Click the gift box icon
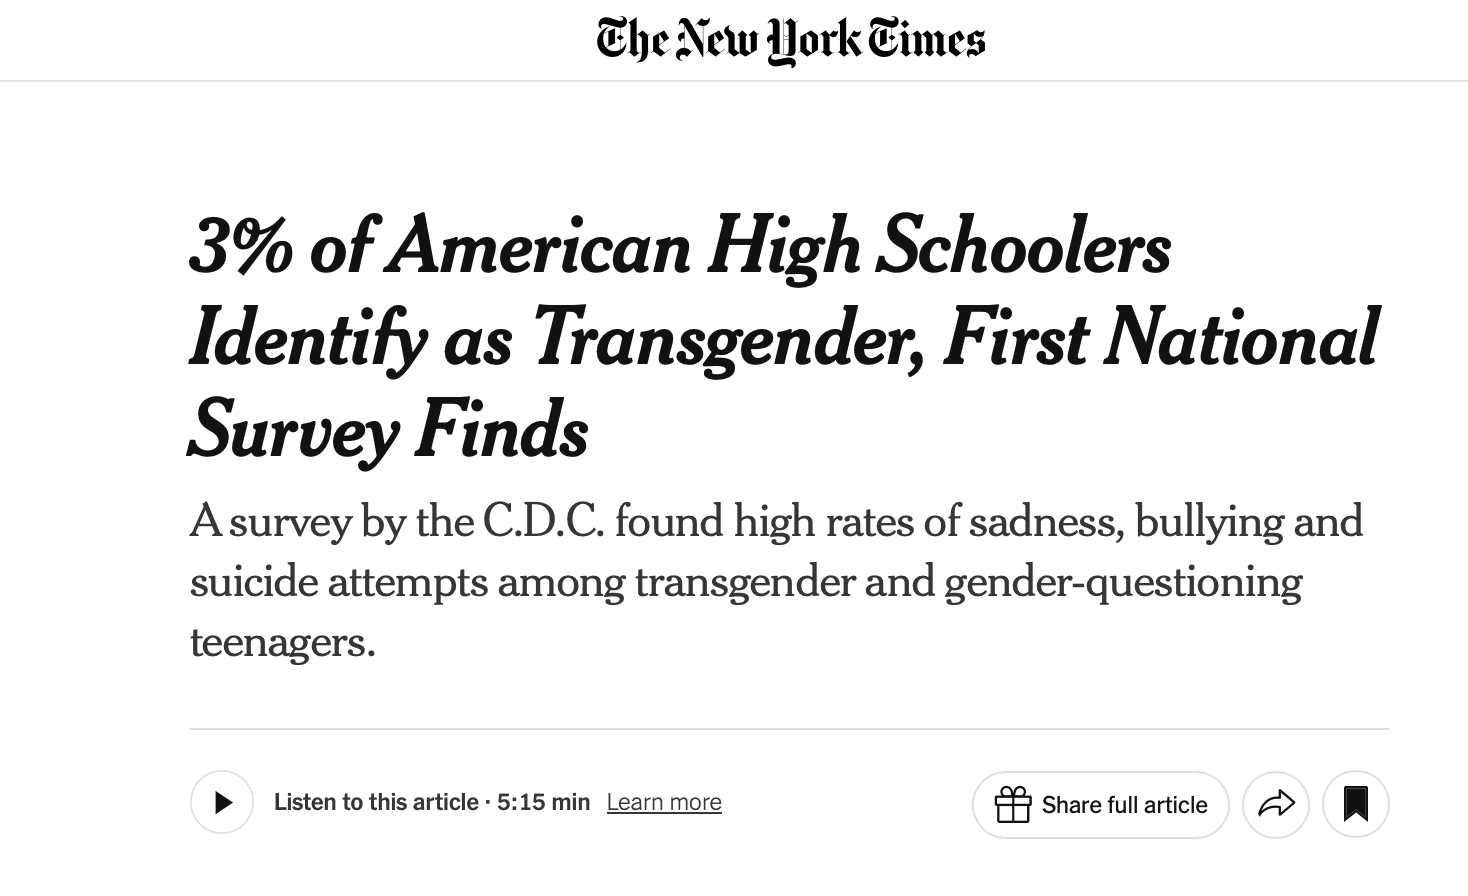The height and width of the screenshot is (896, 1468). [x=1012, y=805]
